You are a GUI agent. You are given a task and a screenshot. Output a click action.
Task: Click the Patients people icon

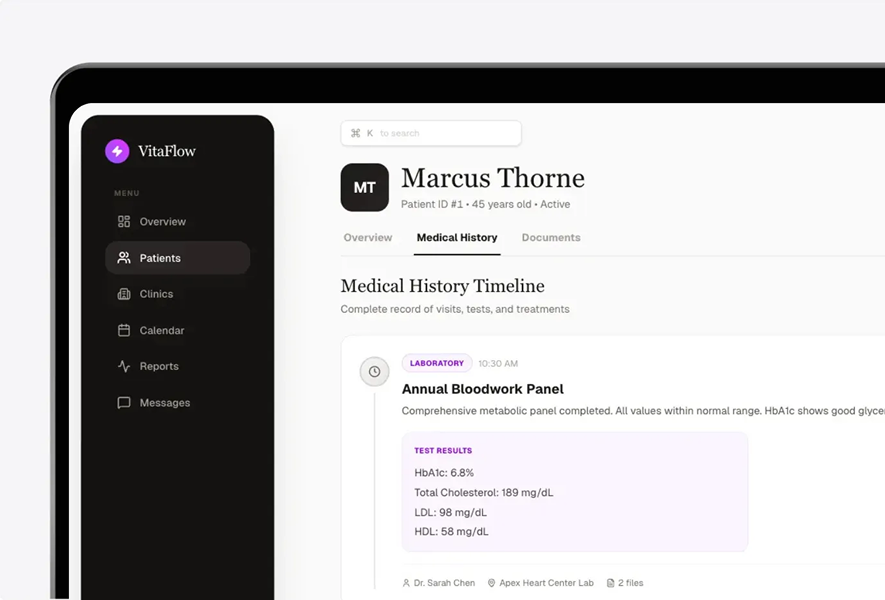point(124,258)
